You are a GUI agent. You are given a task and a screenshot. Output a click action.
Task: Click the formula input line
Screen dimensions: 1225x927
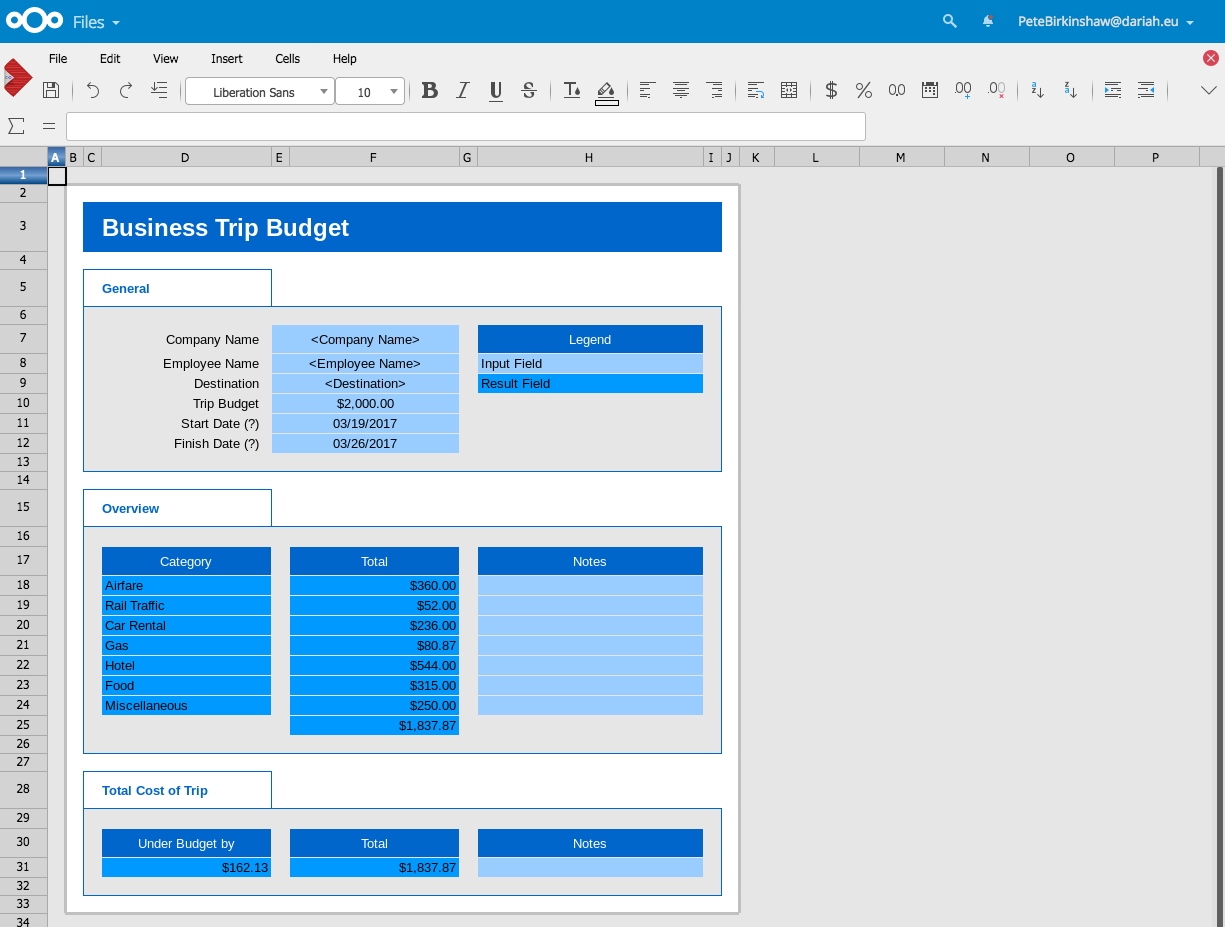pos(466,126)
